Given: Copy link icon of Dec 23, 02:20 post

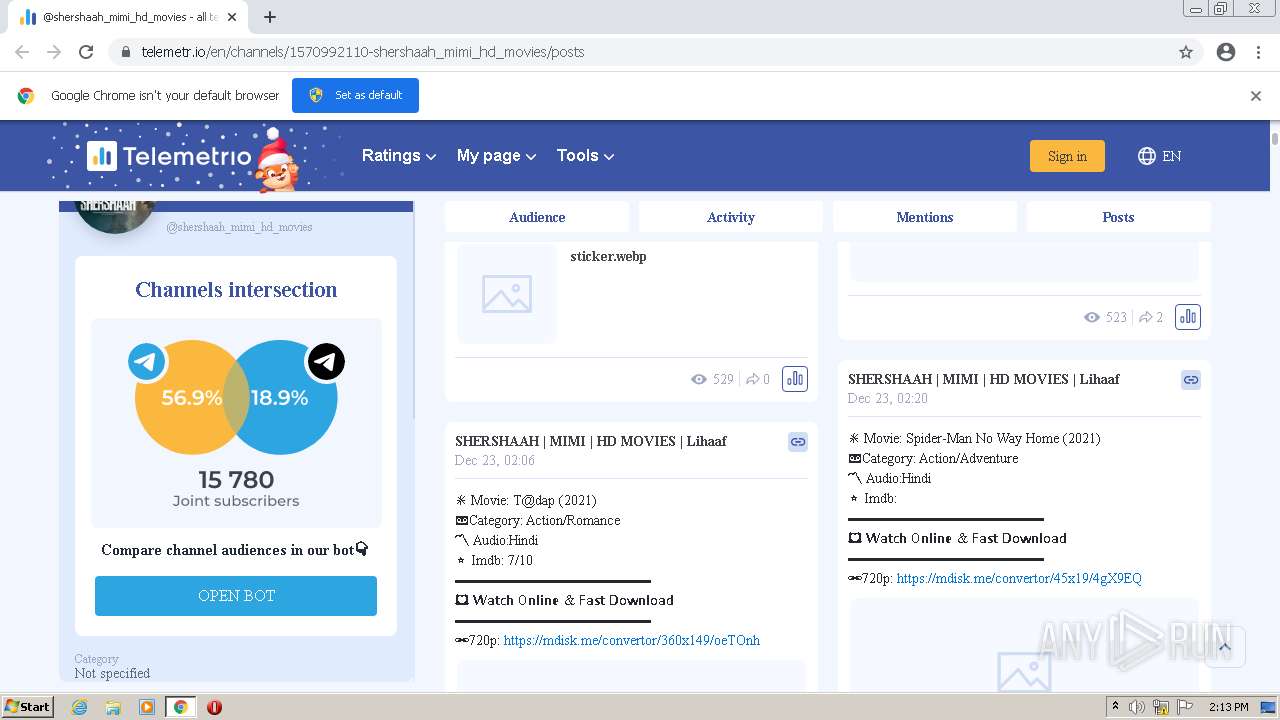Looking at the screenshot, I should [x=1191, y=379].
